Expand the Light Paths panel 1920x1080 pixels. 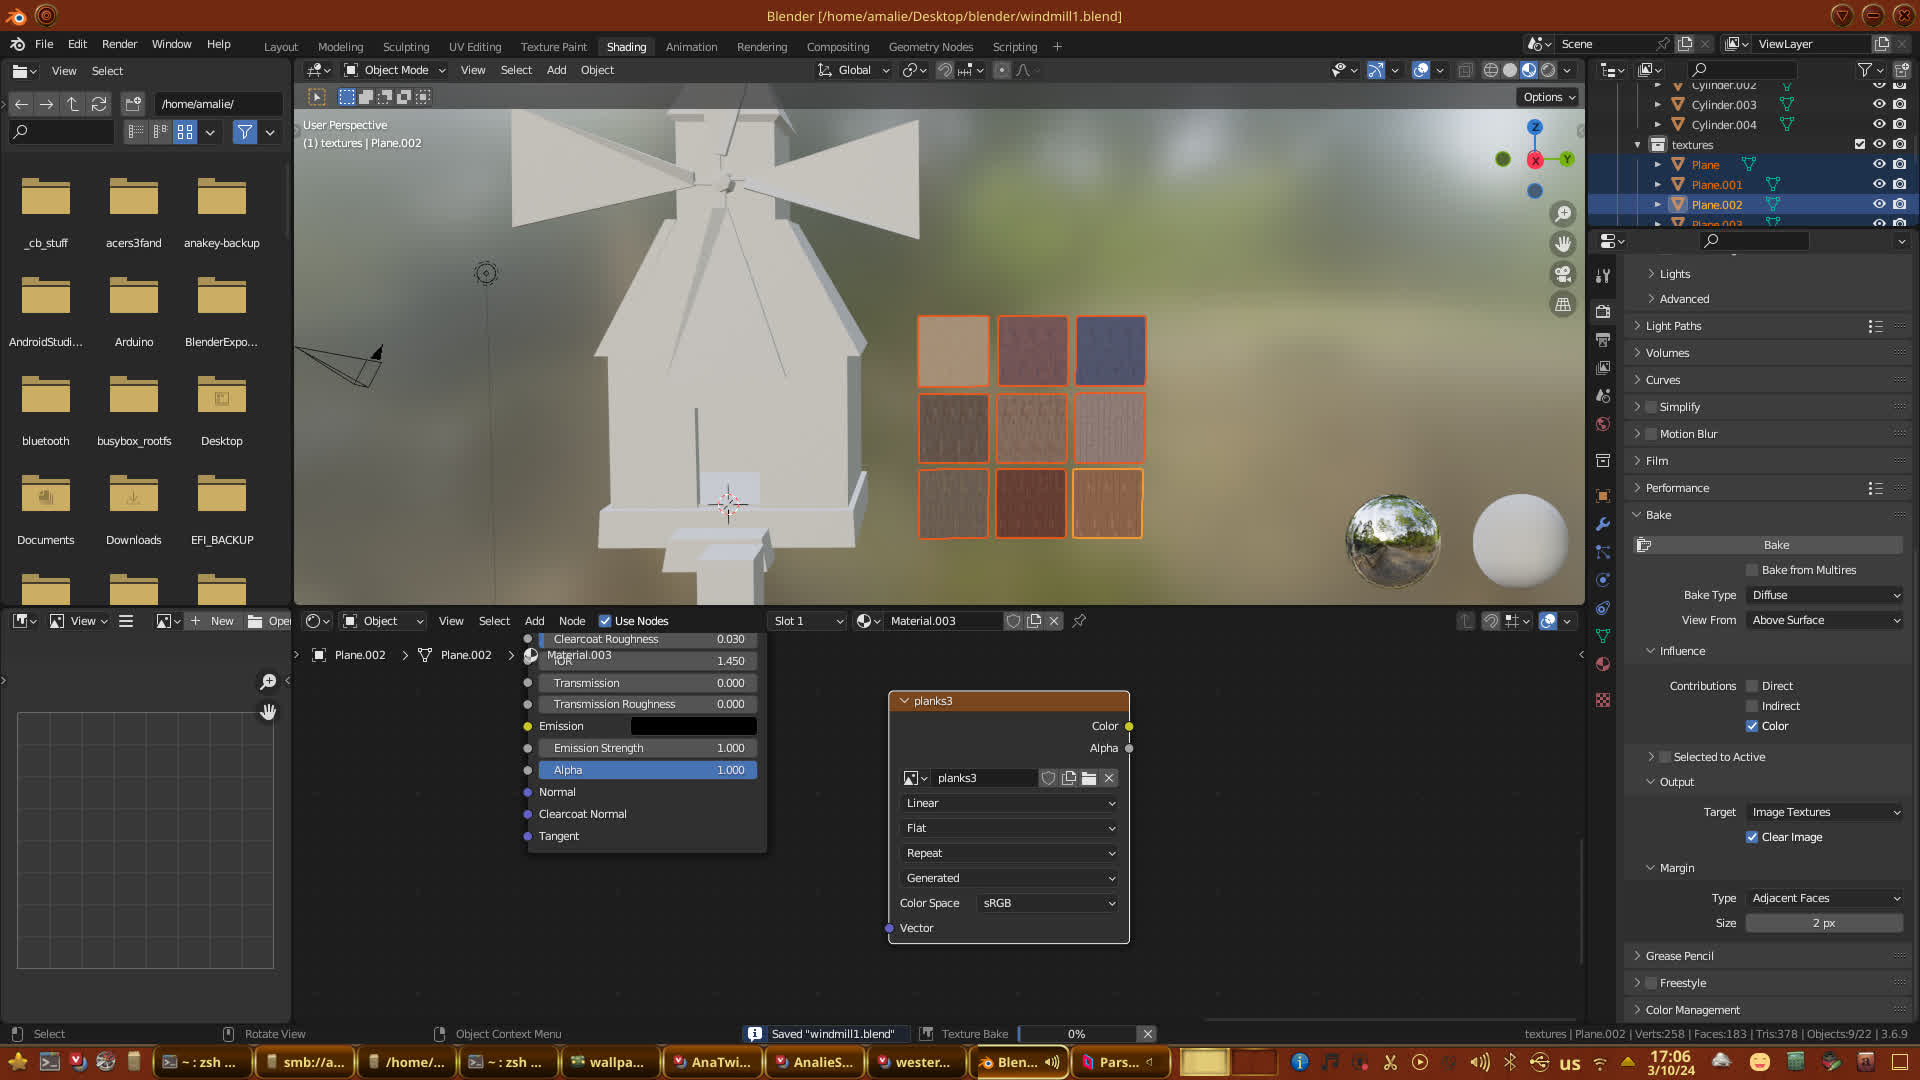click(x=1673, y=326)
